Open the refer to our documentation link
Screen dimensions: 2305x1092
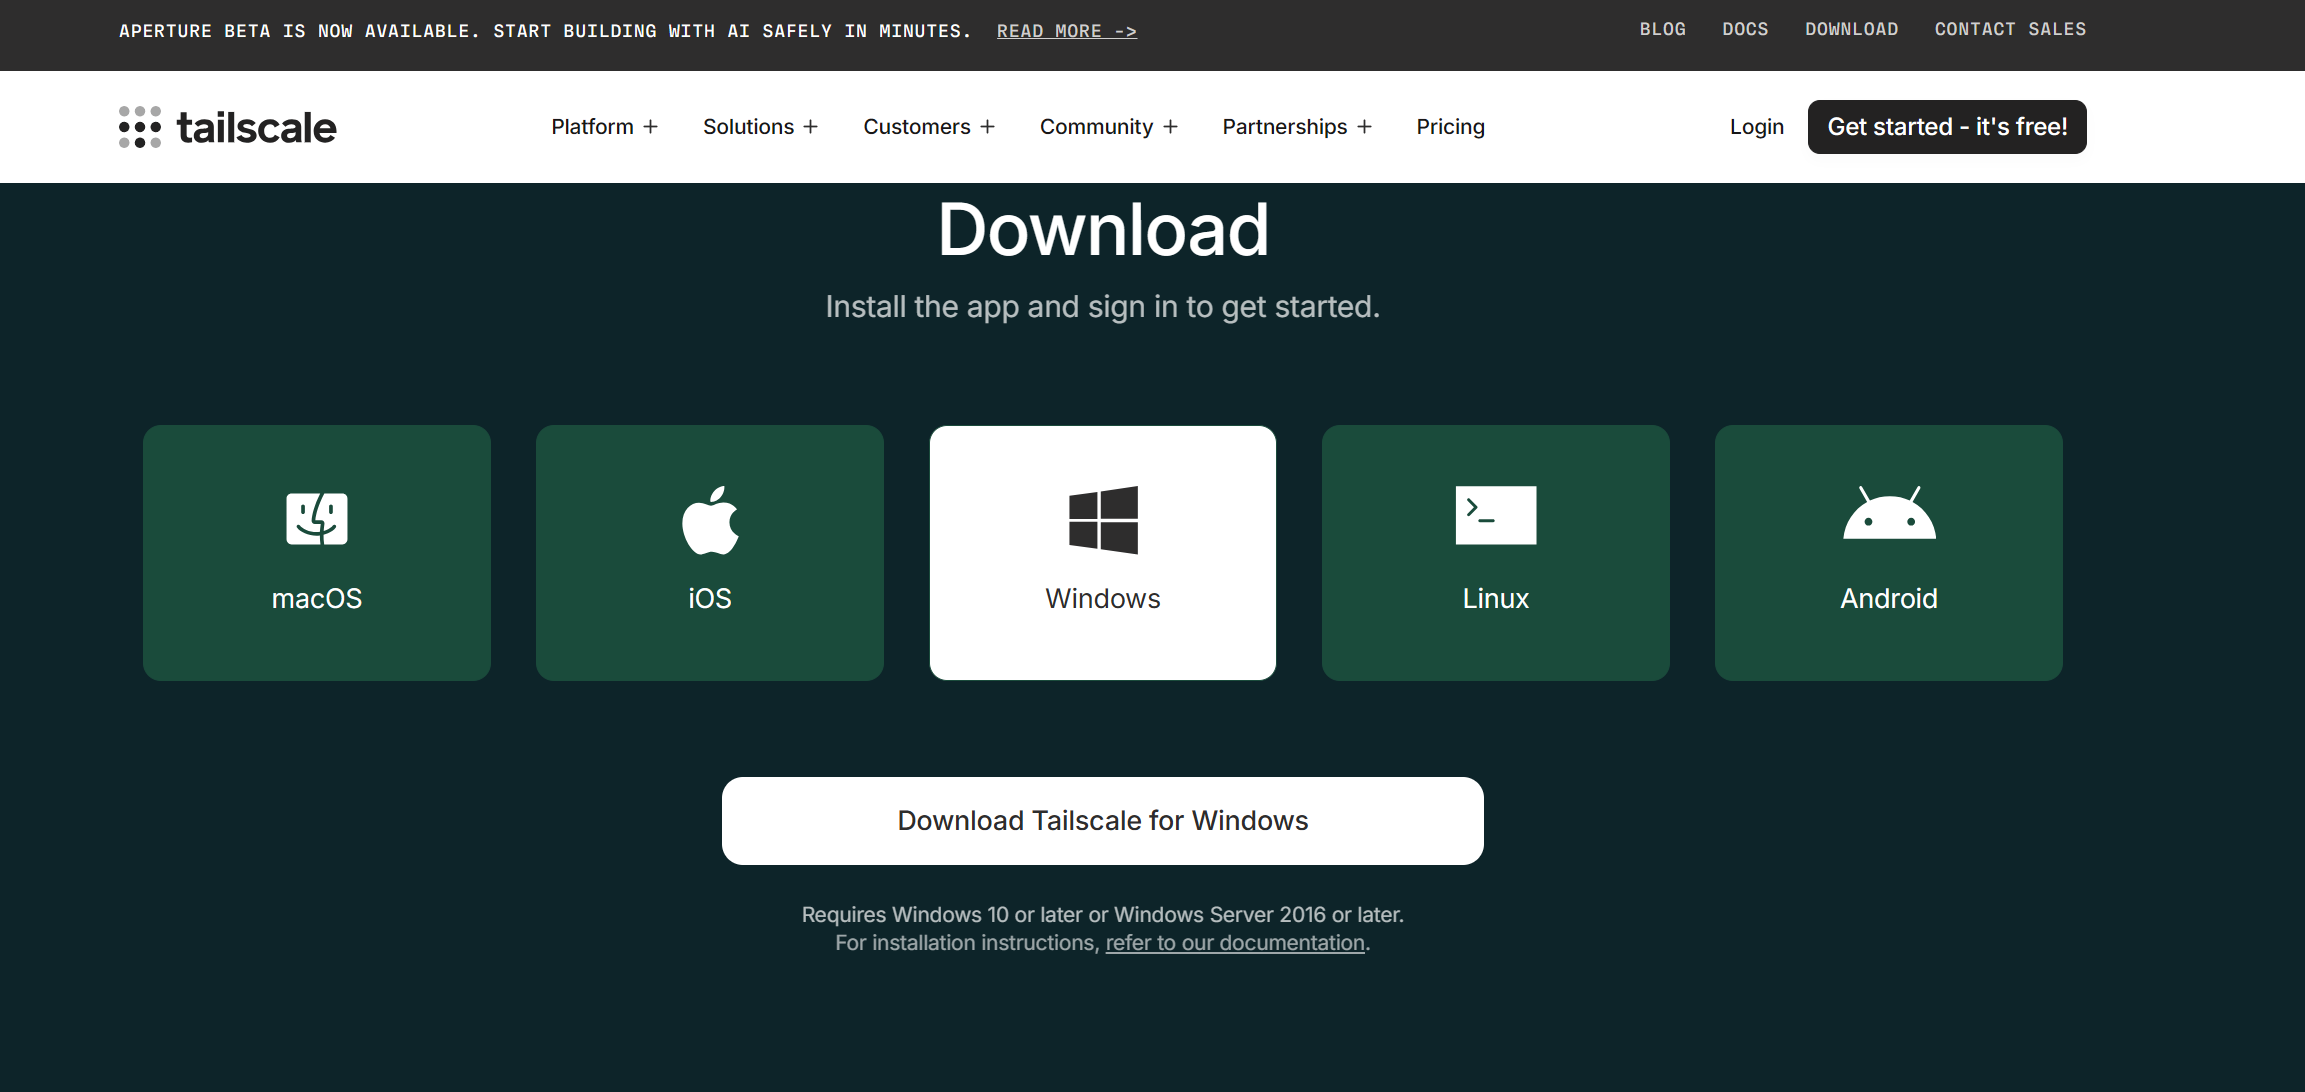click(1235, 943)
